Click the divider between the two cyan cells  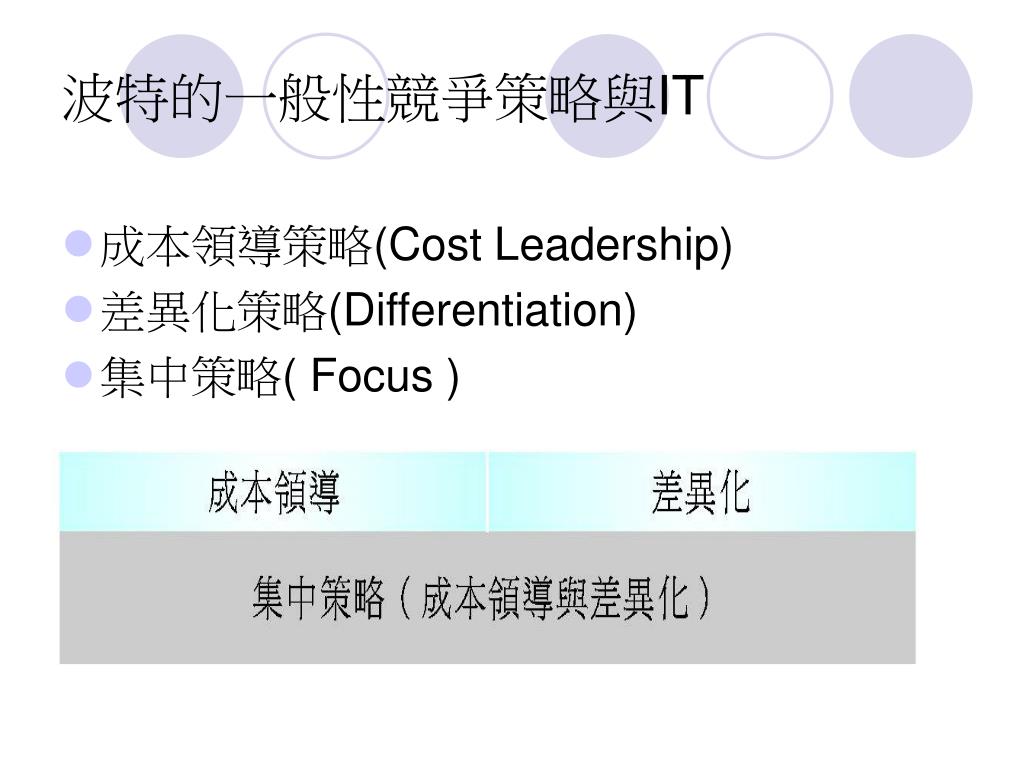487,492
